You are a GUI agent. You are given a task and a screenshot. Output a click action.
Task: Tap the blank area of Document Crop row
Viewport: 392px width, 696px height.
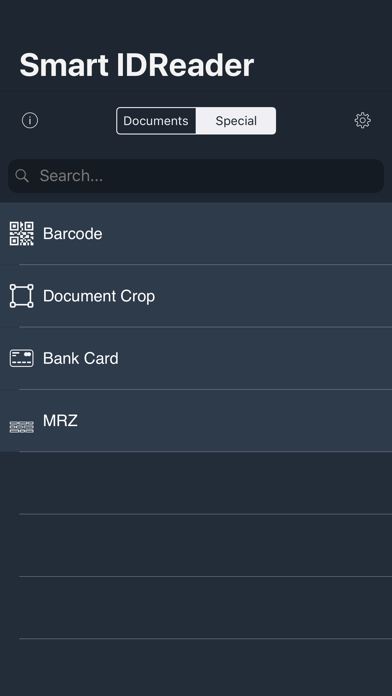pos(273,296)
